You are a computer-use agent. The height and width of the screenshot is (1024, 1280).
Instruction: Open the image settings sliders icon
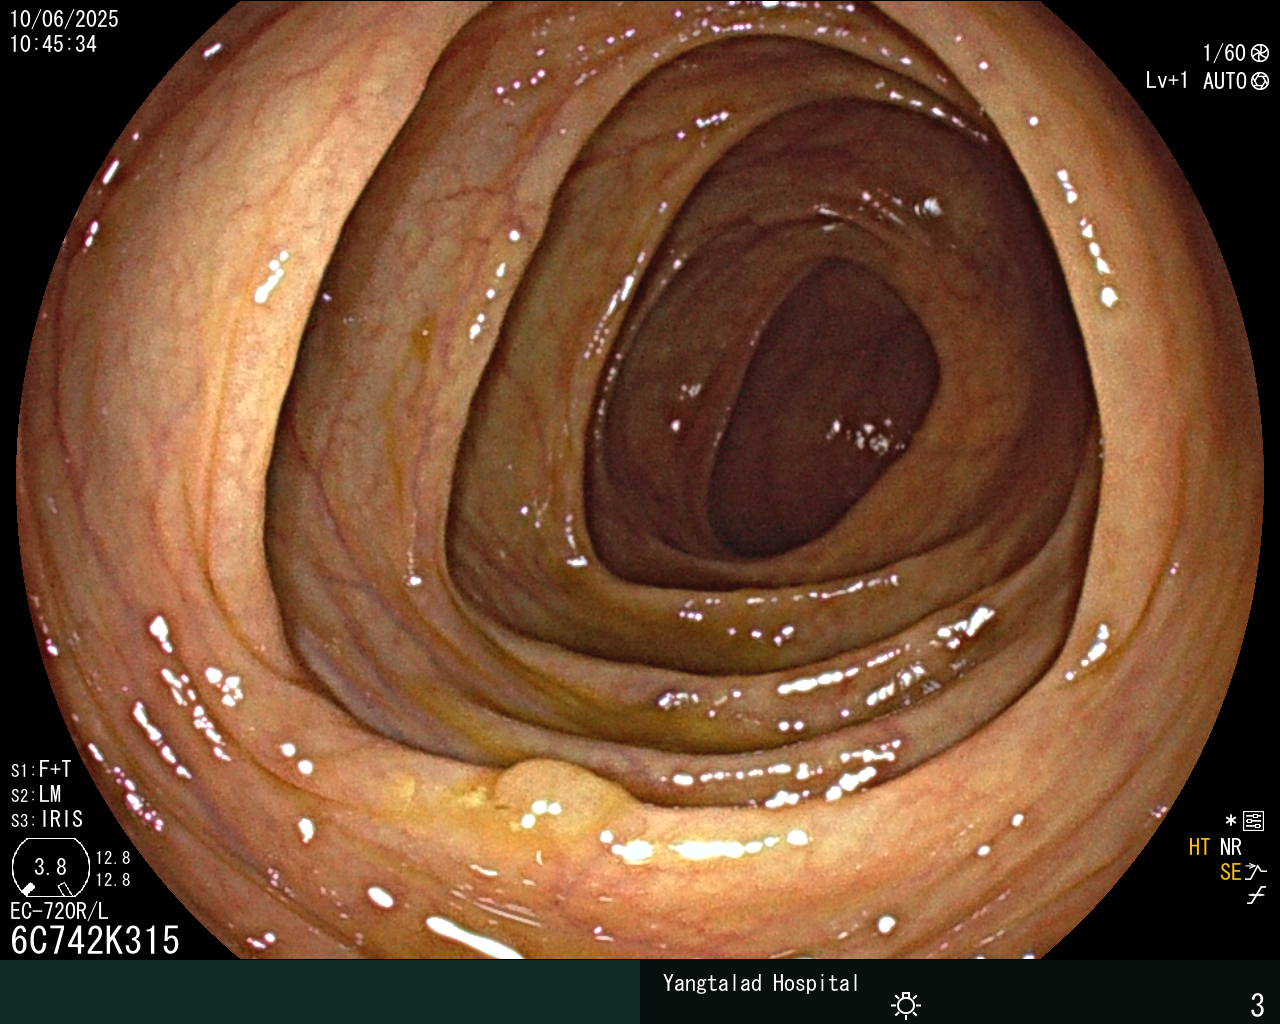pyautogui.click(x=1253, y=821)
